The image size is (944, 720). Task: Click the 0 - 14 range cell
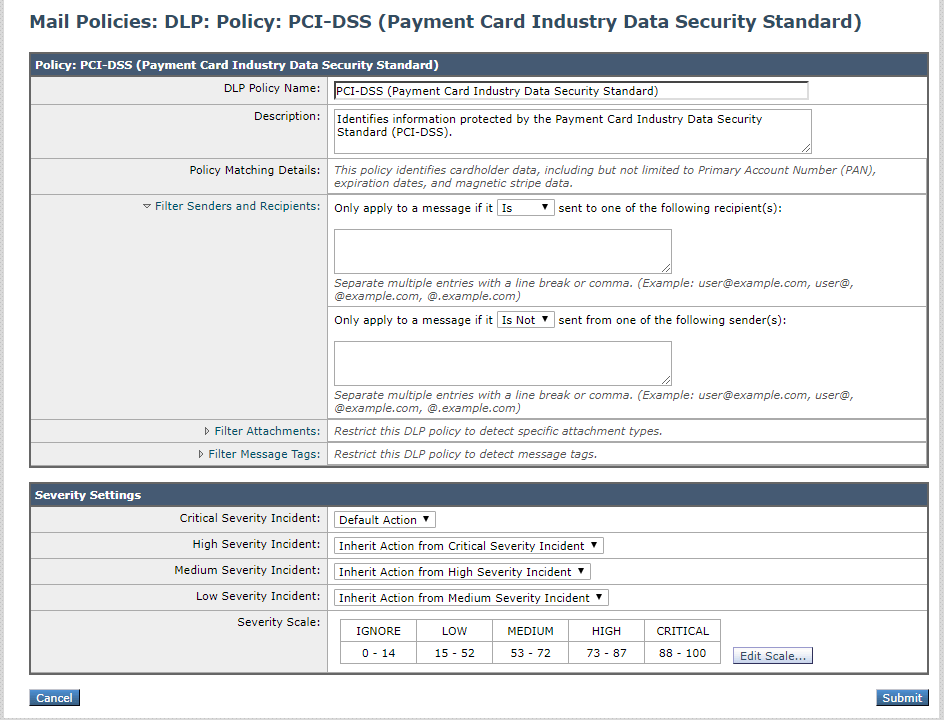[x=378, y=653]
